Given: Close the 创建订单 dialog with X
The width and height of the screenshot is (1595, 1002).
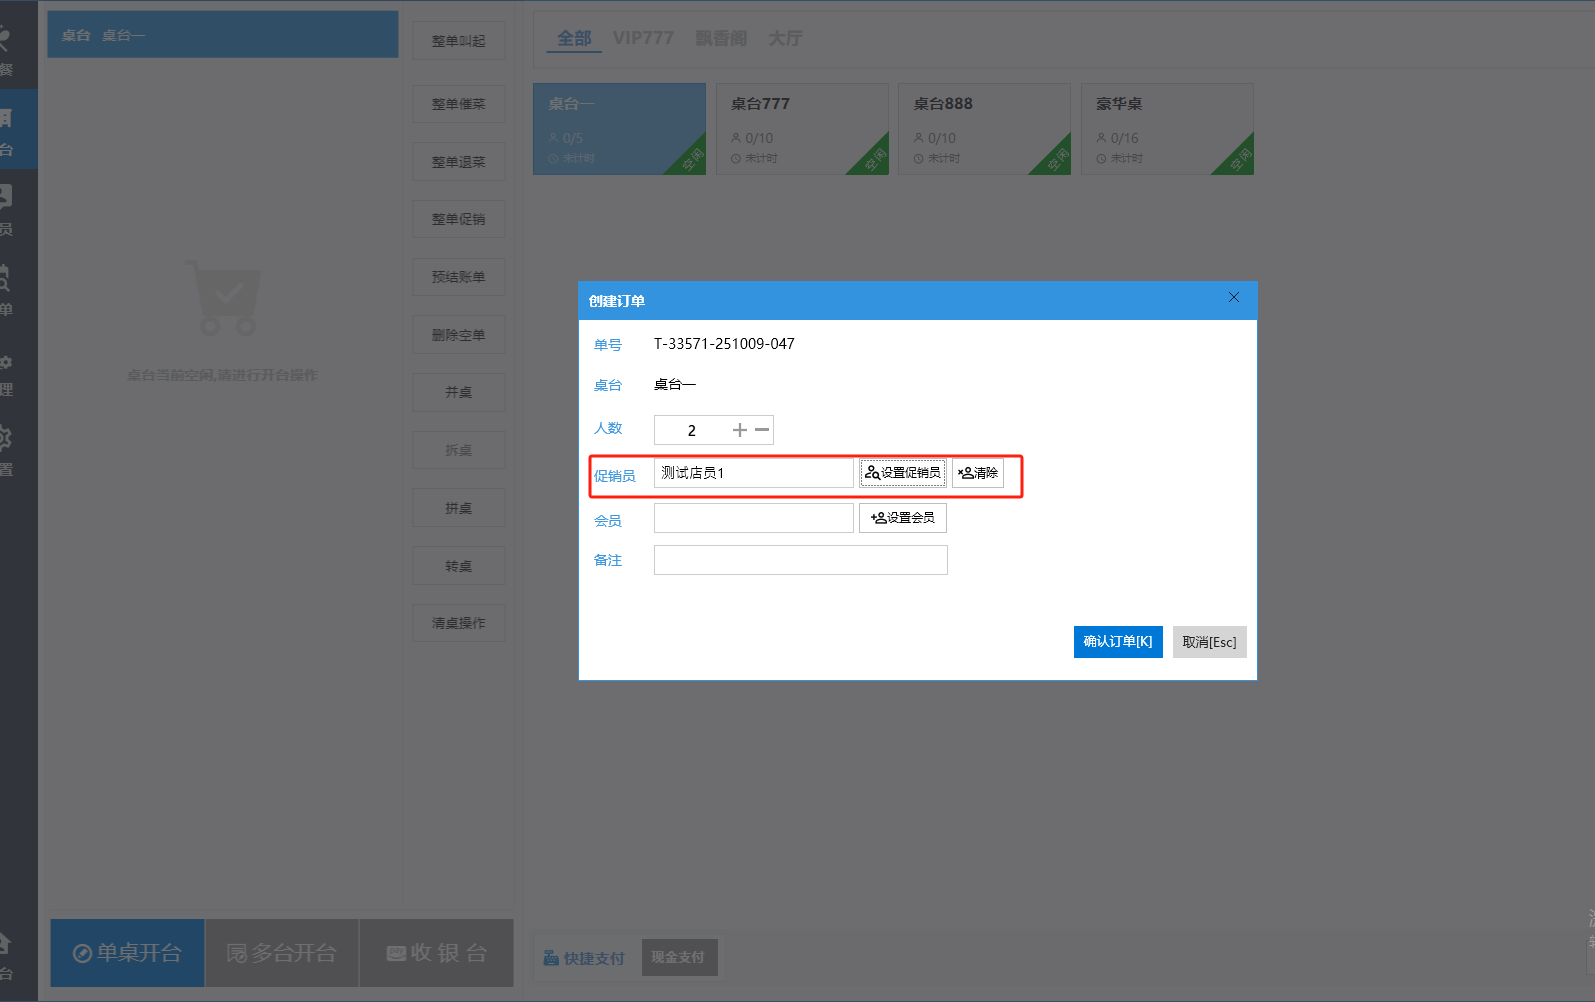Looking at the screenshot, I should coord(1233,298).
